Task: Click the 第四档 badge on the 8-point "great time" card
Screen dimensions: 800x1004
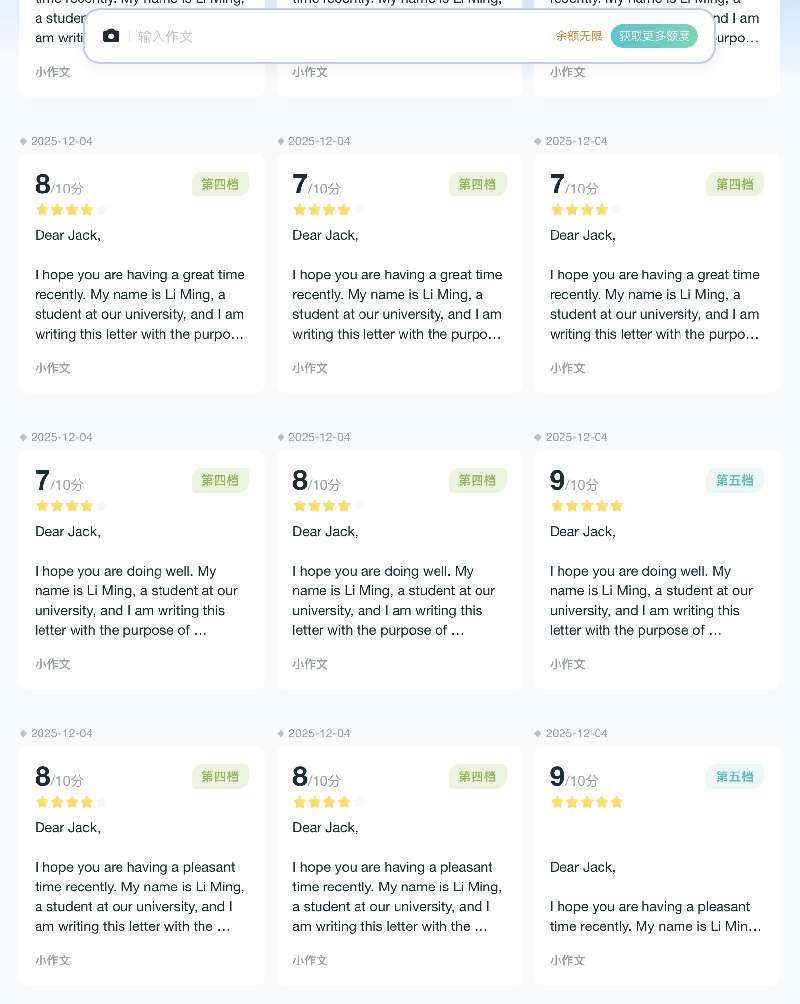Action: [x=220, y=184]
